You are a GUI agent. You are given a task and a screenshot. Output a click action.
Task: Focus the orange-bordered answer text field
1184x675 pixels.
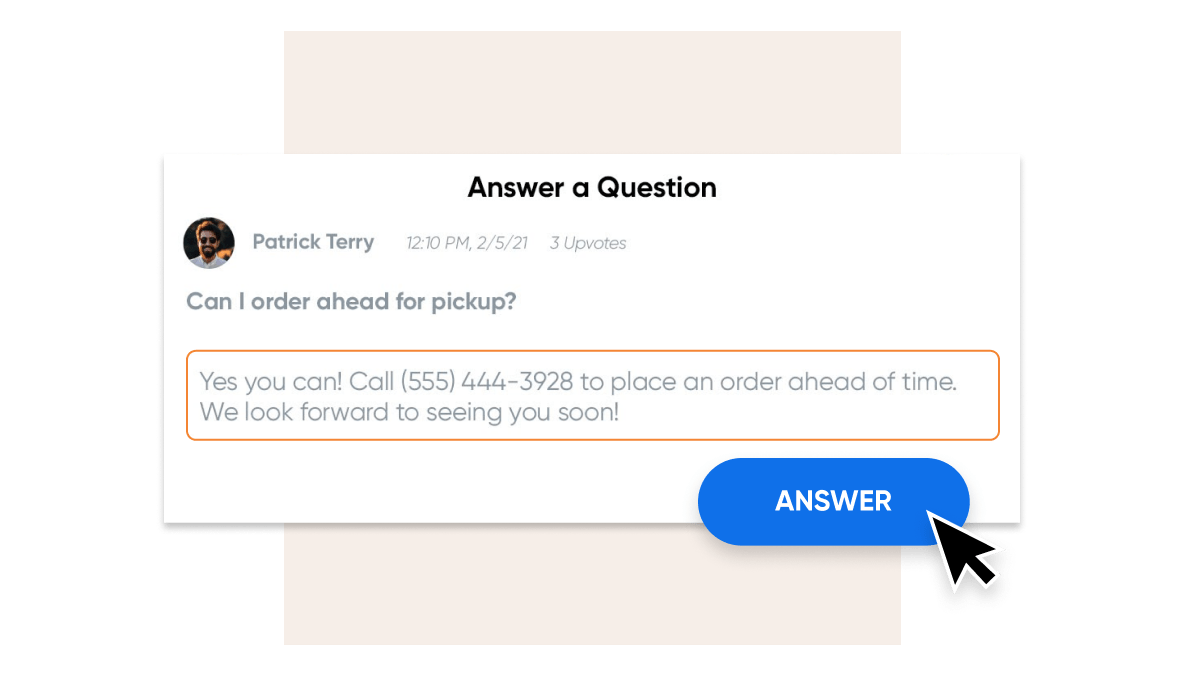pos(593,395)
